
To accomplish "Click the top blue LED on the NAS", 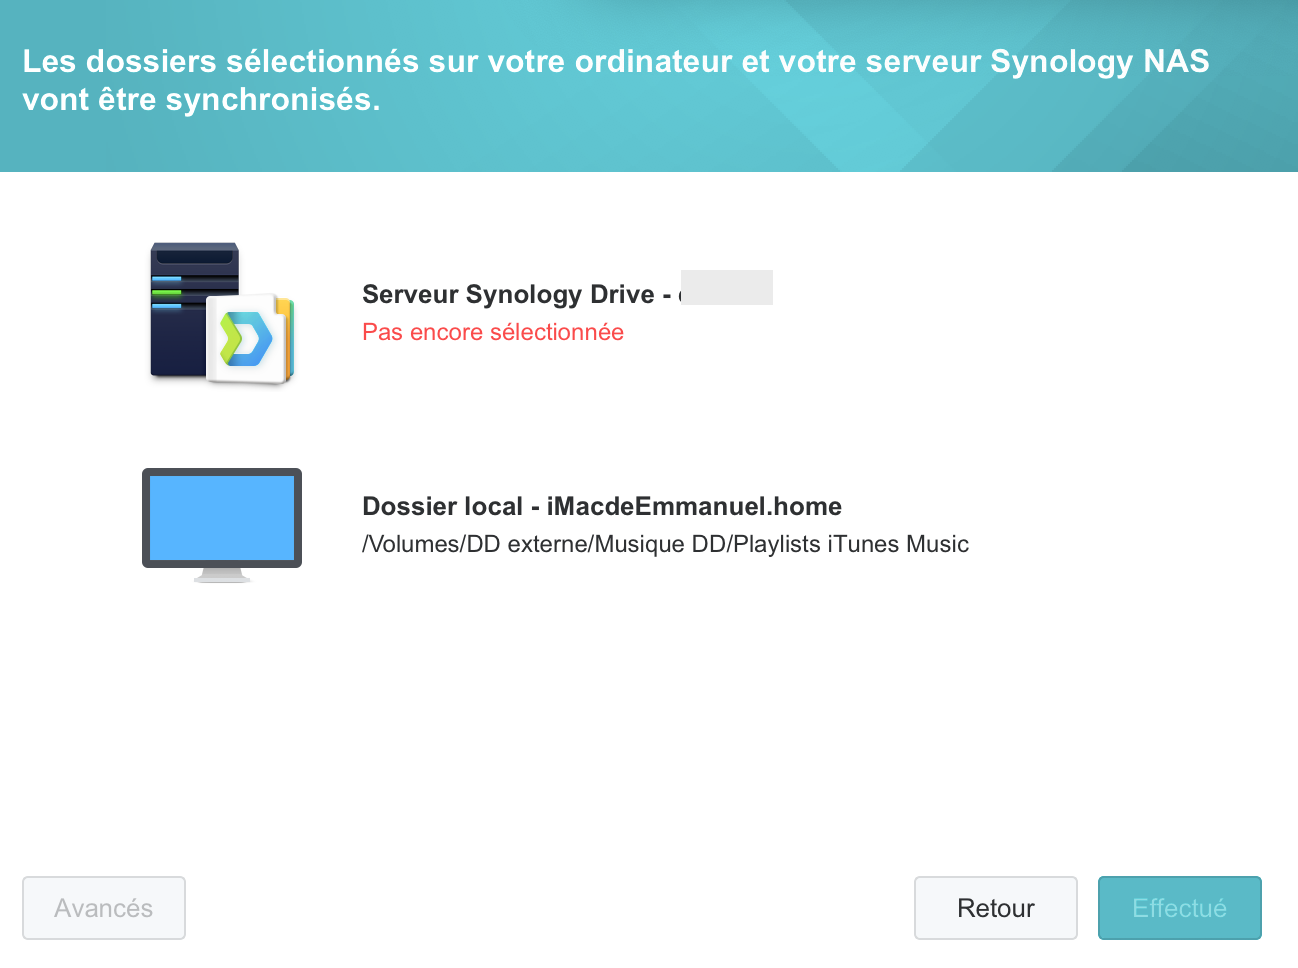I will click(x=166, y=279).
